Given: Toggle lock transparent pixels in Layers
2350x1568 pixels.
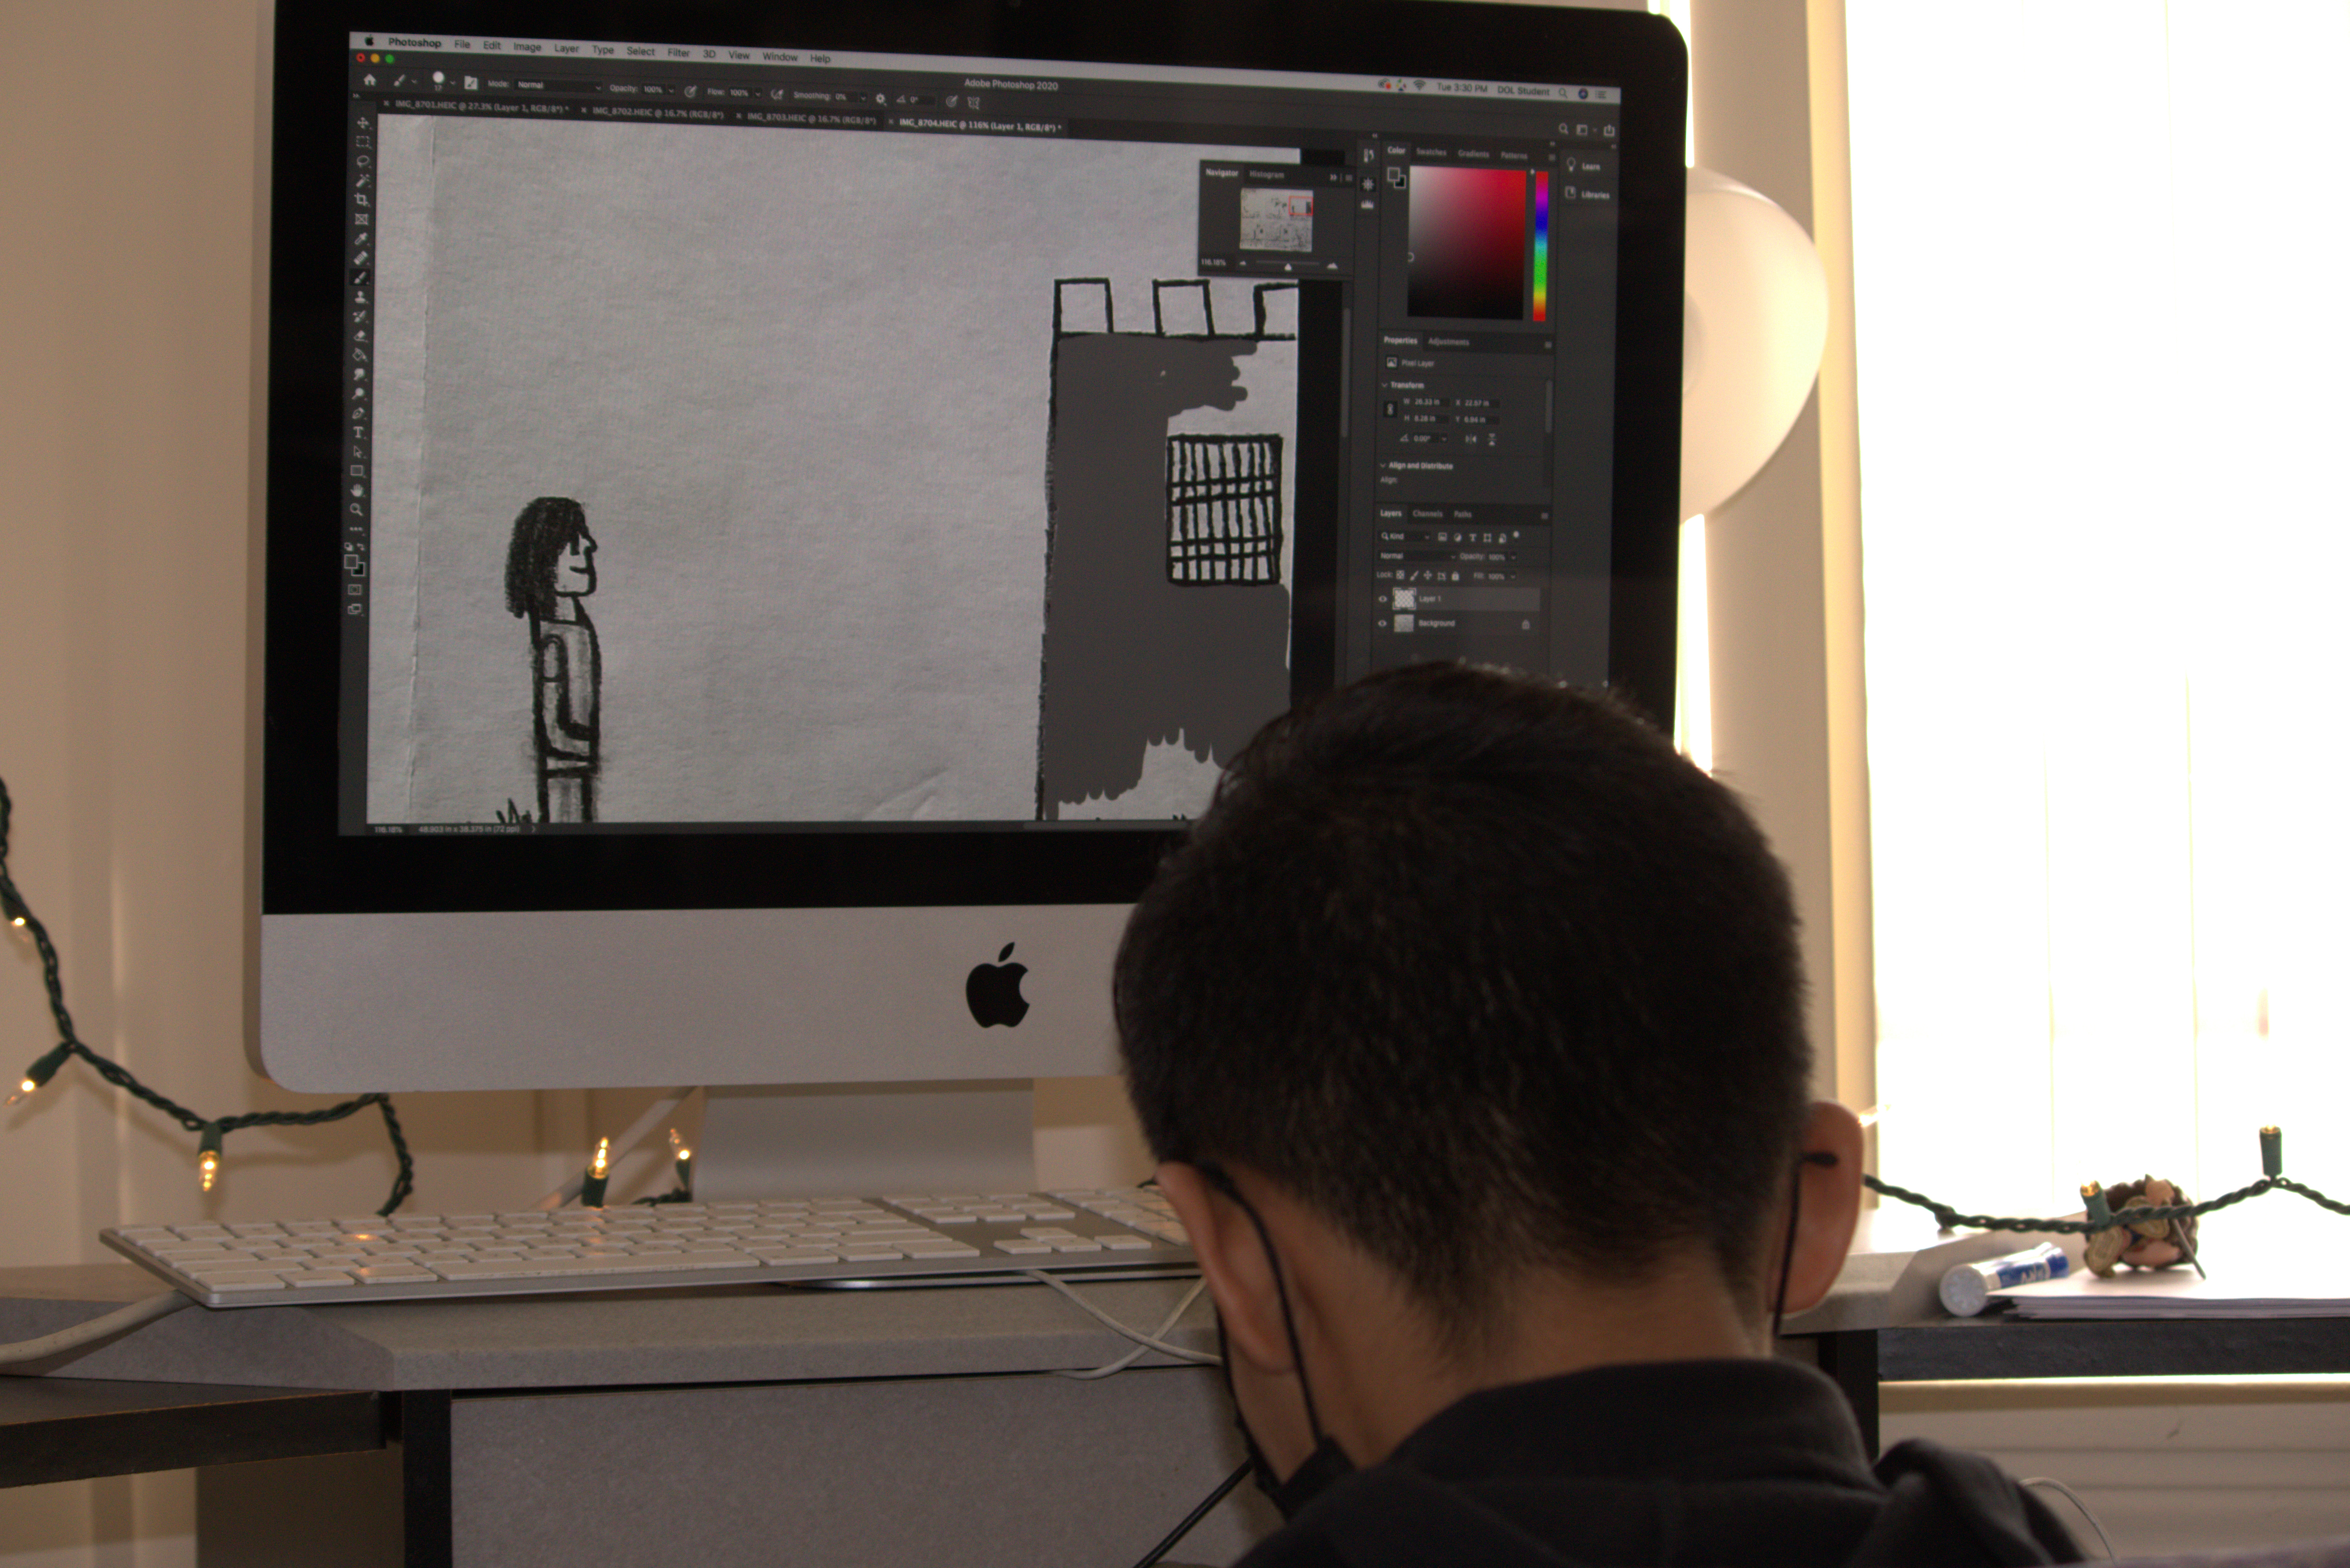Looking at the screenshot, I should [x=1400, y=575].
